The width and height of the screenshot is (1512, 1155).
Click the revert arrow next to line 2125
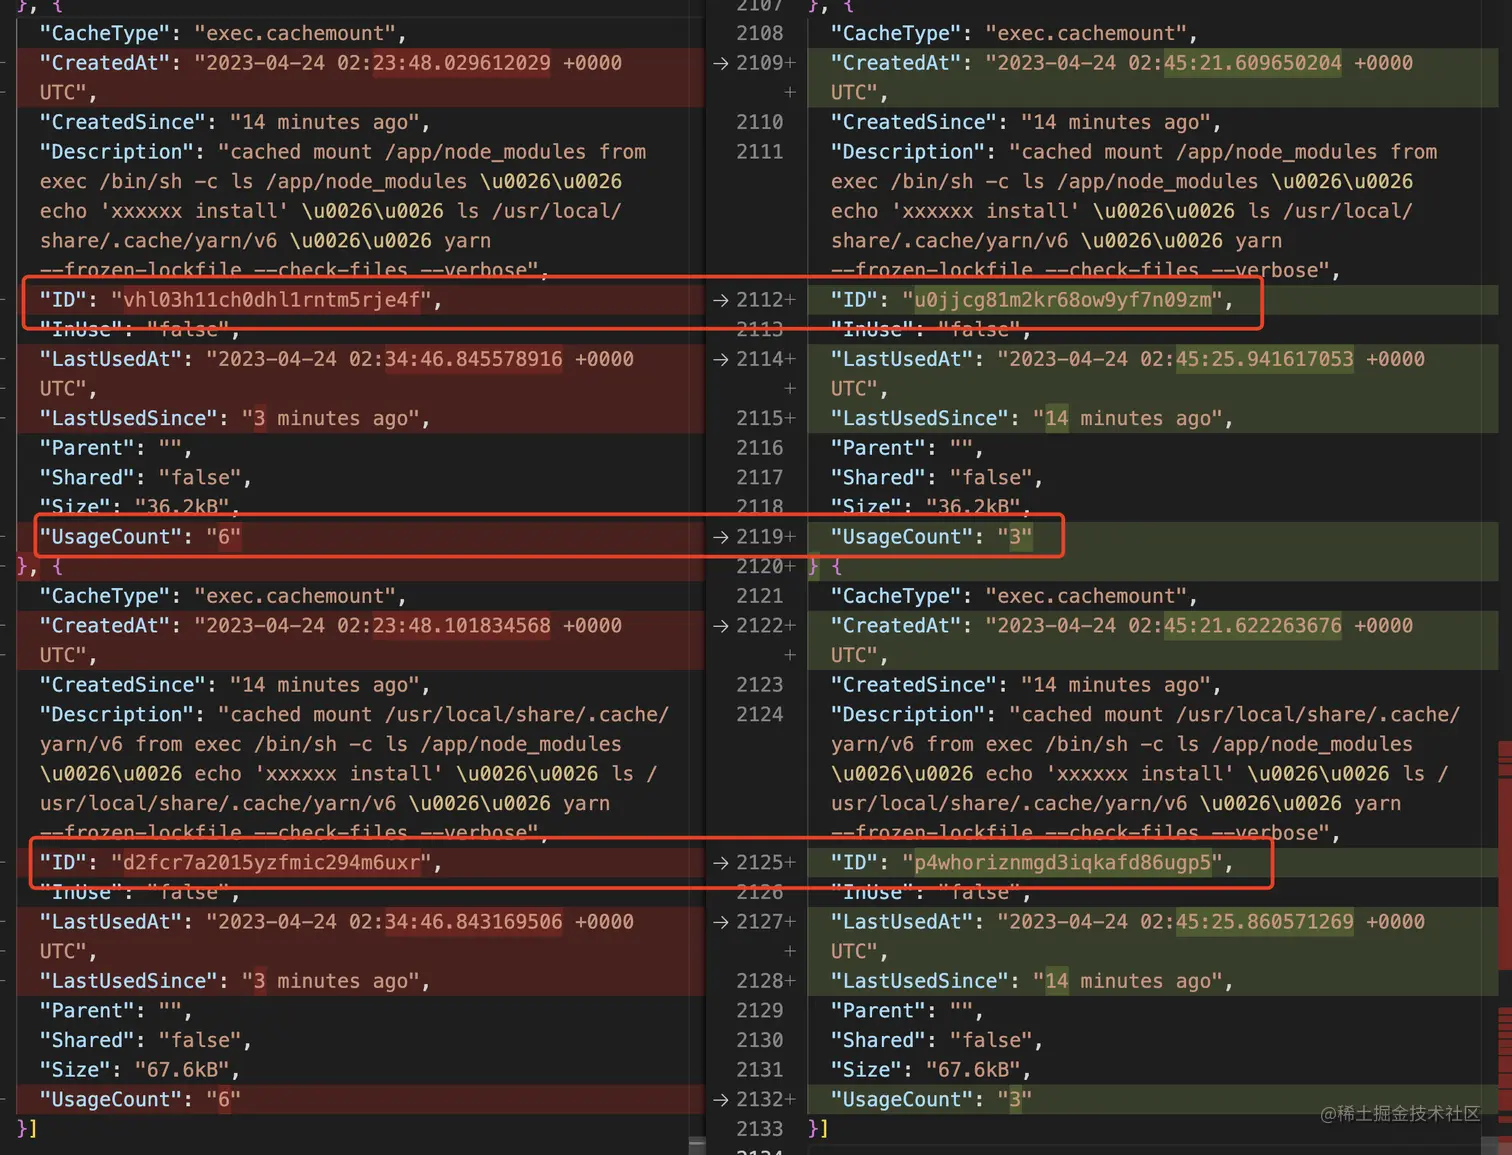coord(720,863)
